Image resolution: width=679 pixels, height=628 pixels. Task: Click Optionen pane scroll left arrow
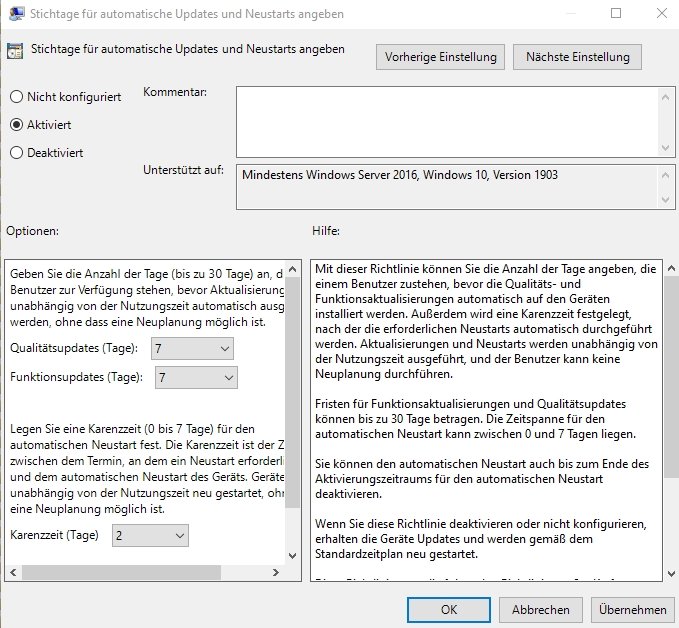tap(13, 573)
